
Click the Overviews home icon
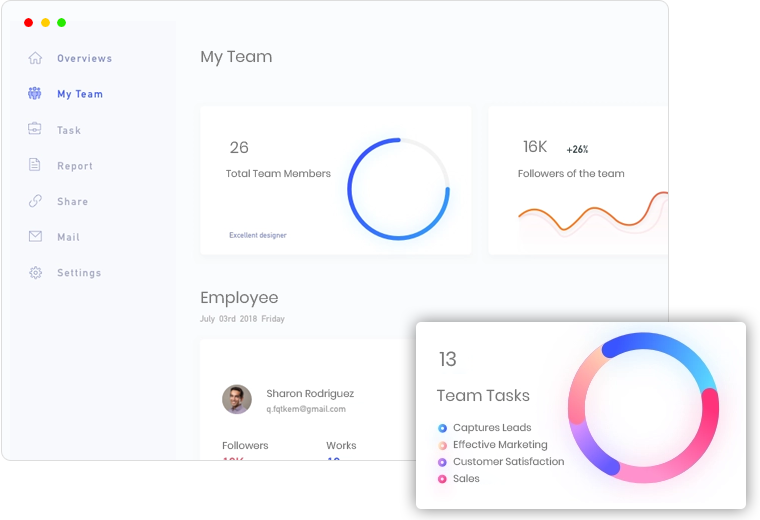35,58
